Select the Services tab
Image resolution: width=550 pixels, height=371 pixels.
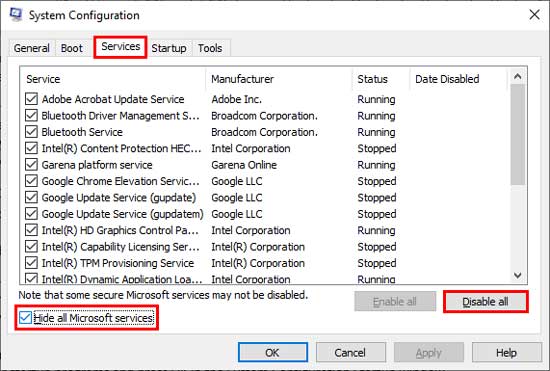(x=120, y=47)
